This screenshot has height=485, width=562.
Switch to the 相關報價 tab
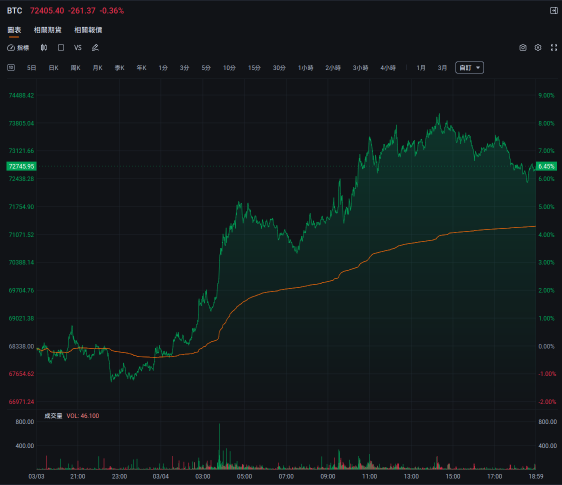coord(88,30)
